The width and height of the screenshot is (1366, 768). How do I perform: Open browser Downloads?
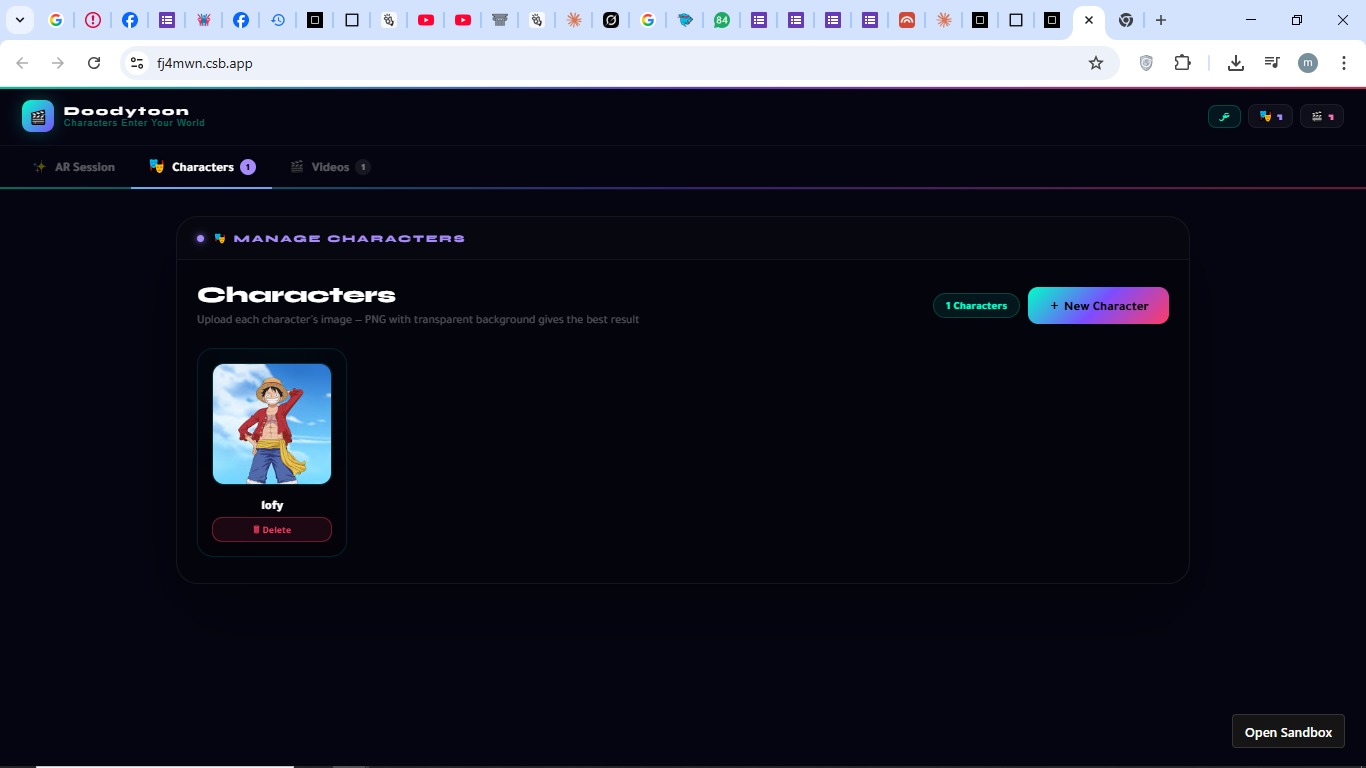[1236, 63]
